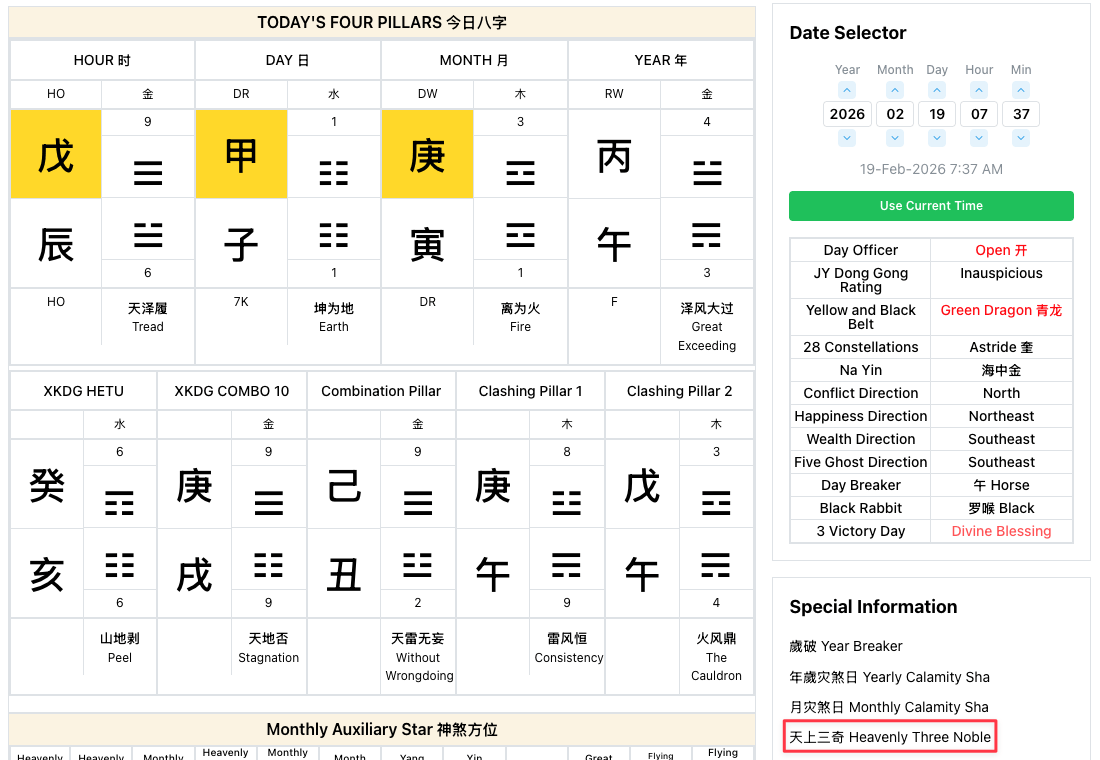This screenshot has height=760, width=1100.
Task: Click the 离为火 Fire hexagram name
Action: click(x=521, y=317)
